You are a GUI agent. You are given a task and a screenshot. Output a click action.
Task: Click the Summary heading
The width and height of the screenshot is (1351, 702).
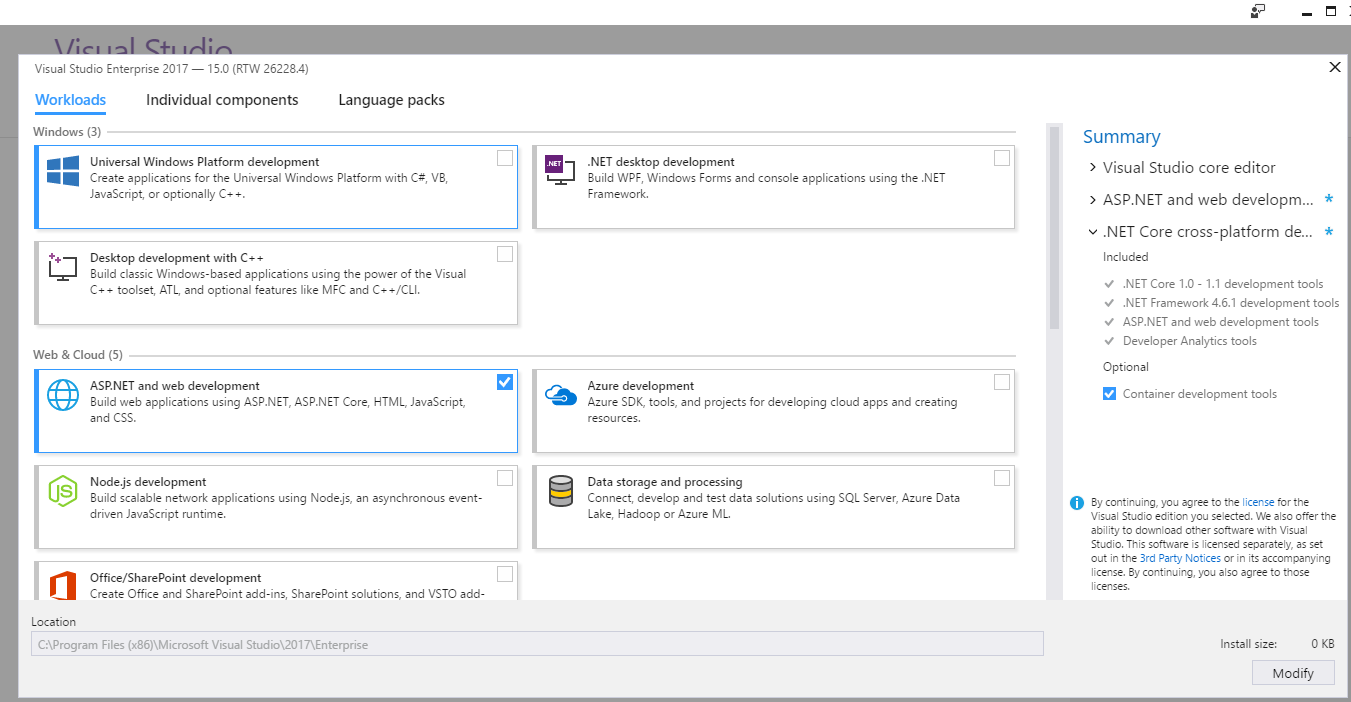coord(1122,137)
